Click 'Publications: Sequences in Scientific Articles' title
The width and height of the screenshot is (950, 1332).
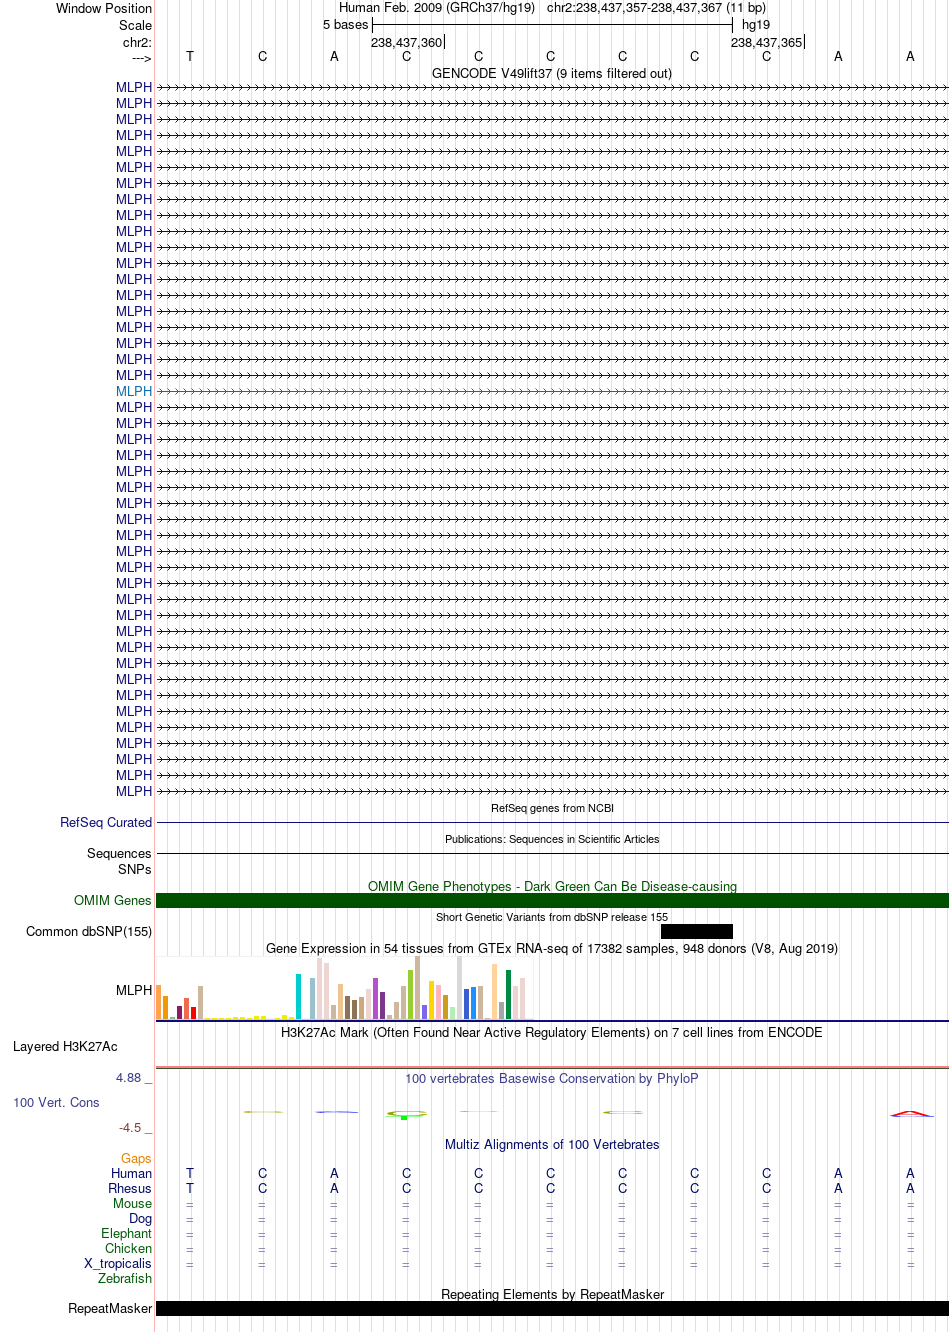click(552, 839)
